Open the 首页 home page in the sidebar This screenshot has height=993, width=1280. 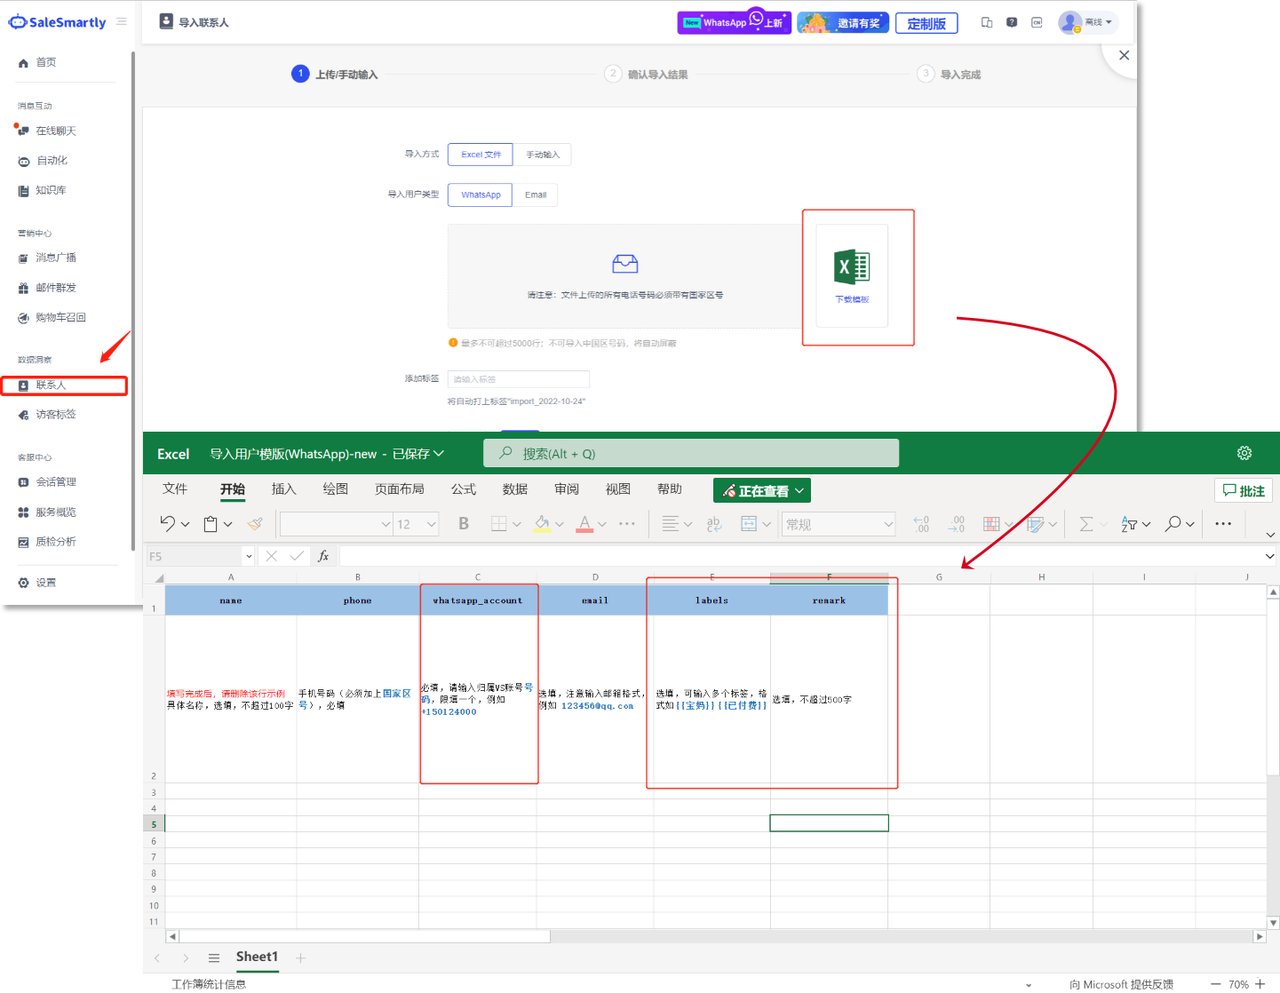[45, 63]
